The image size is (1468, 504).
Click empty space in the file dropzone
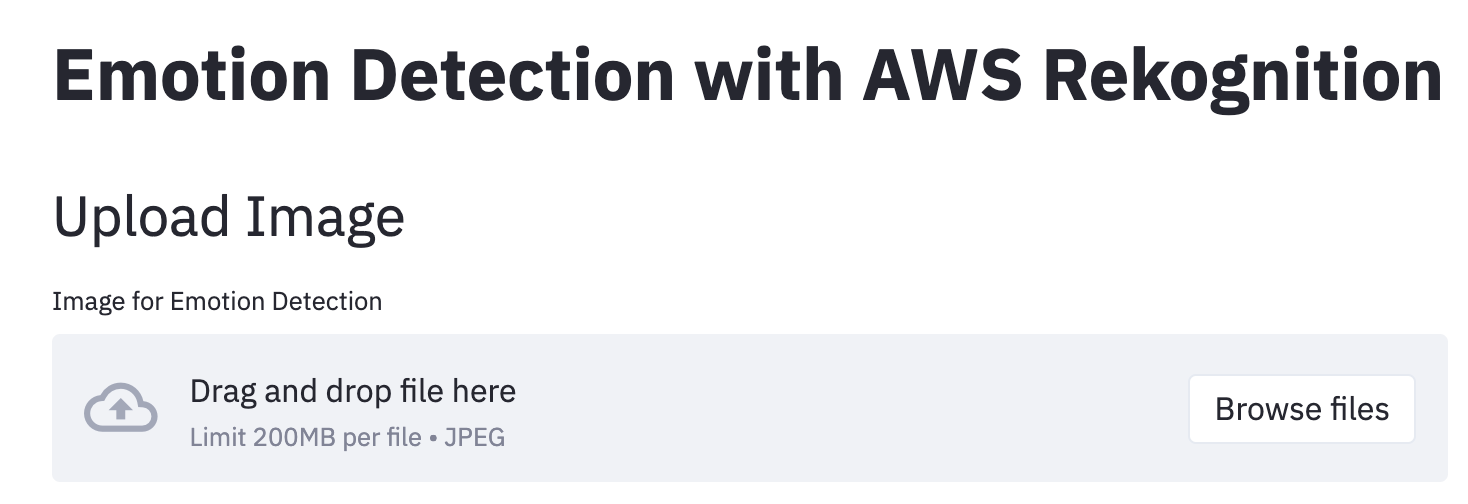(x=850, y=408)
